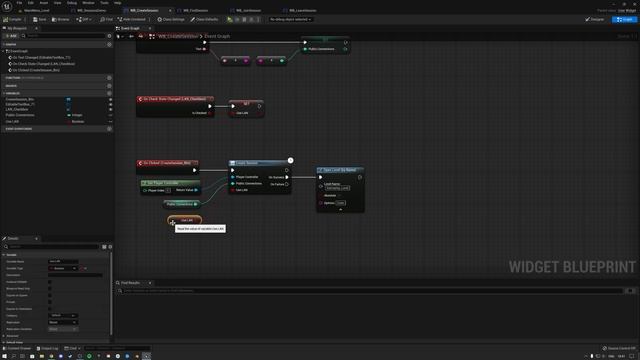Screen dimensions: 640x360
Task: Toggle Expose to Cinematics checkbox
Action: (x=50, y=309)
